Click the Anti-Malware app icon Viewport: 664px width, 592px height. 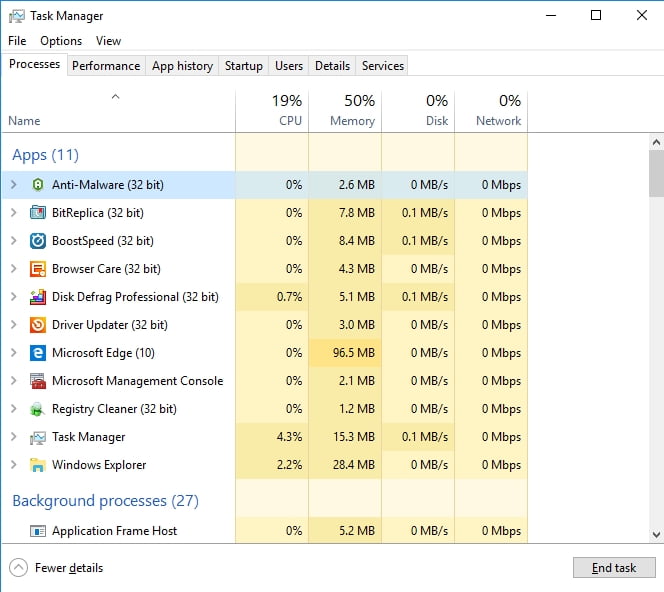click(x=38, y=185)
